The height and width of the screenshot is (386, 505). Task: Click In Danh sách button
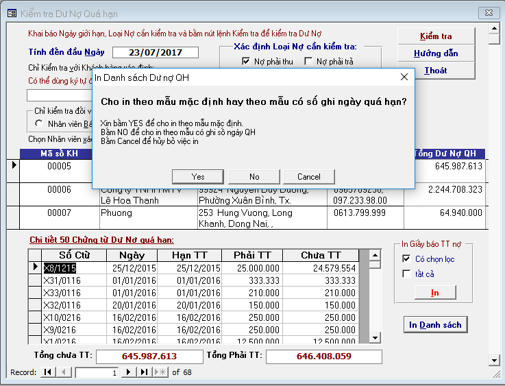[435, 325]
